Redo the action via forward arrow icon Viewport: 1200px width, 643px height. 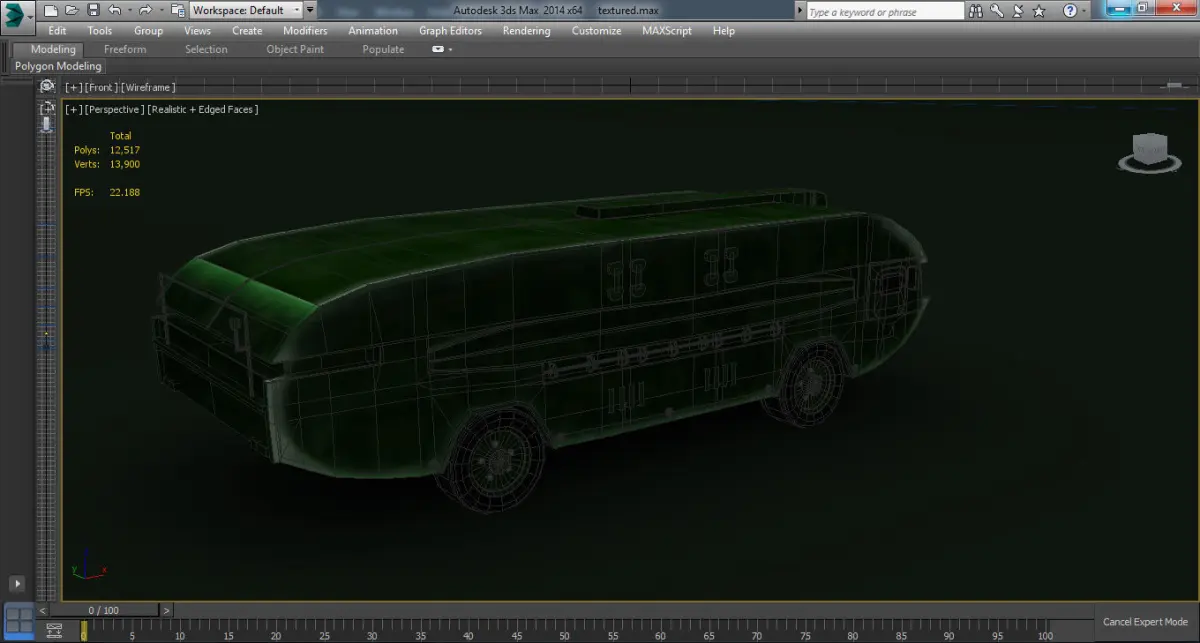point(145,10)
